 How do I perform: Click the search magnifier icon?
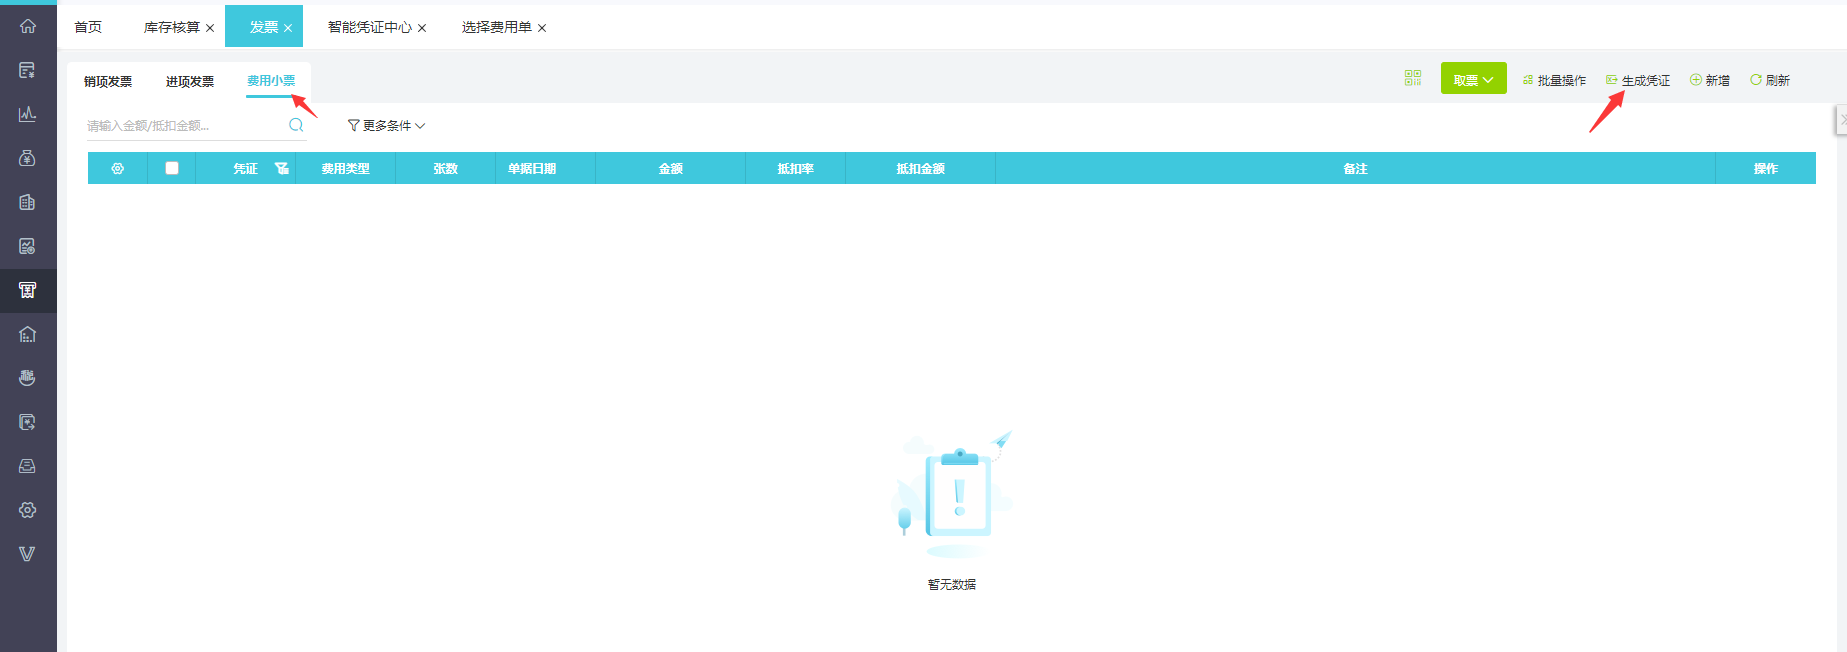click(296, 125)
